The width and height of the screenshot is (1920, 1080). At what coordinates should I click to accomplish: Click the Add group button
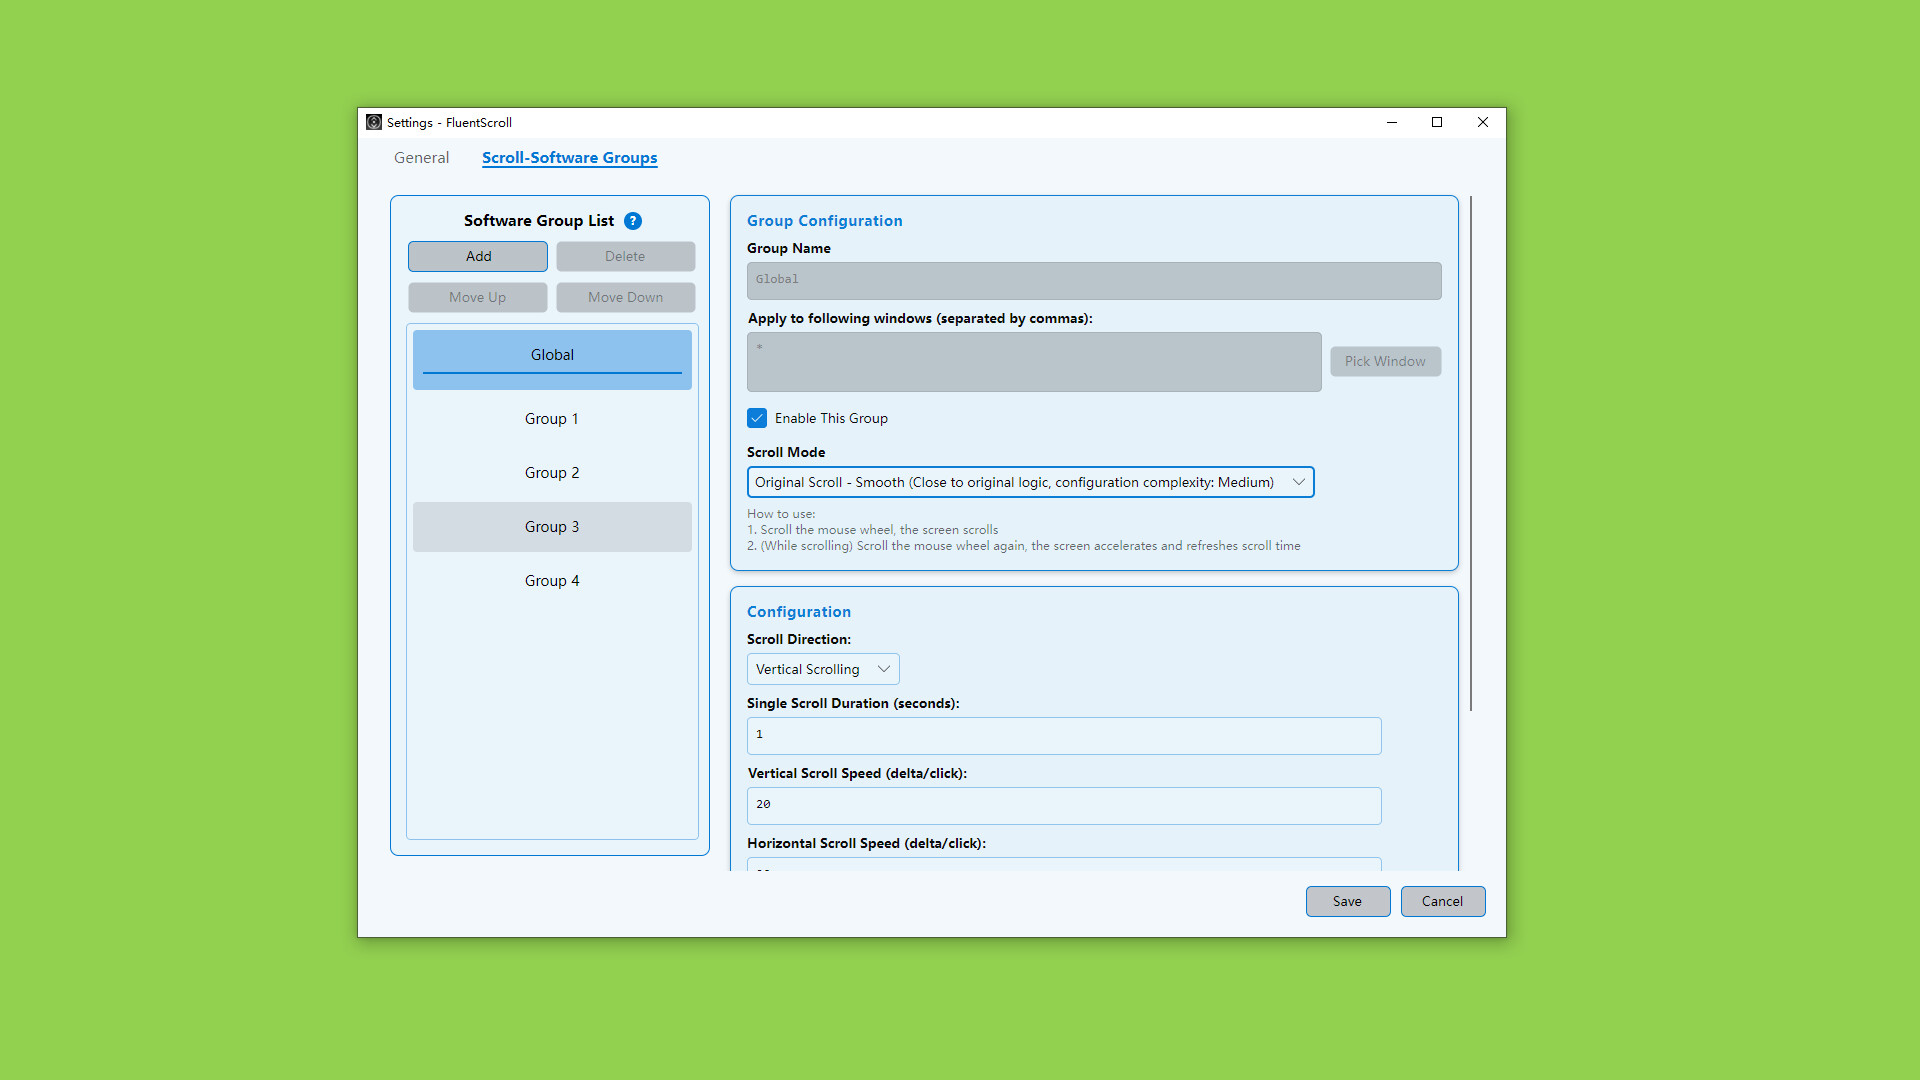pos(477,256)
